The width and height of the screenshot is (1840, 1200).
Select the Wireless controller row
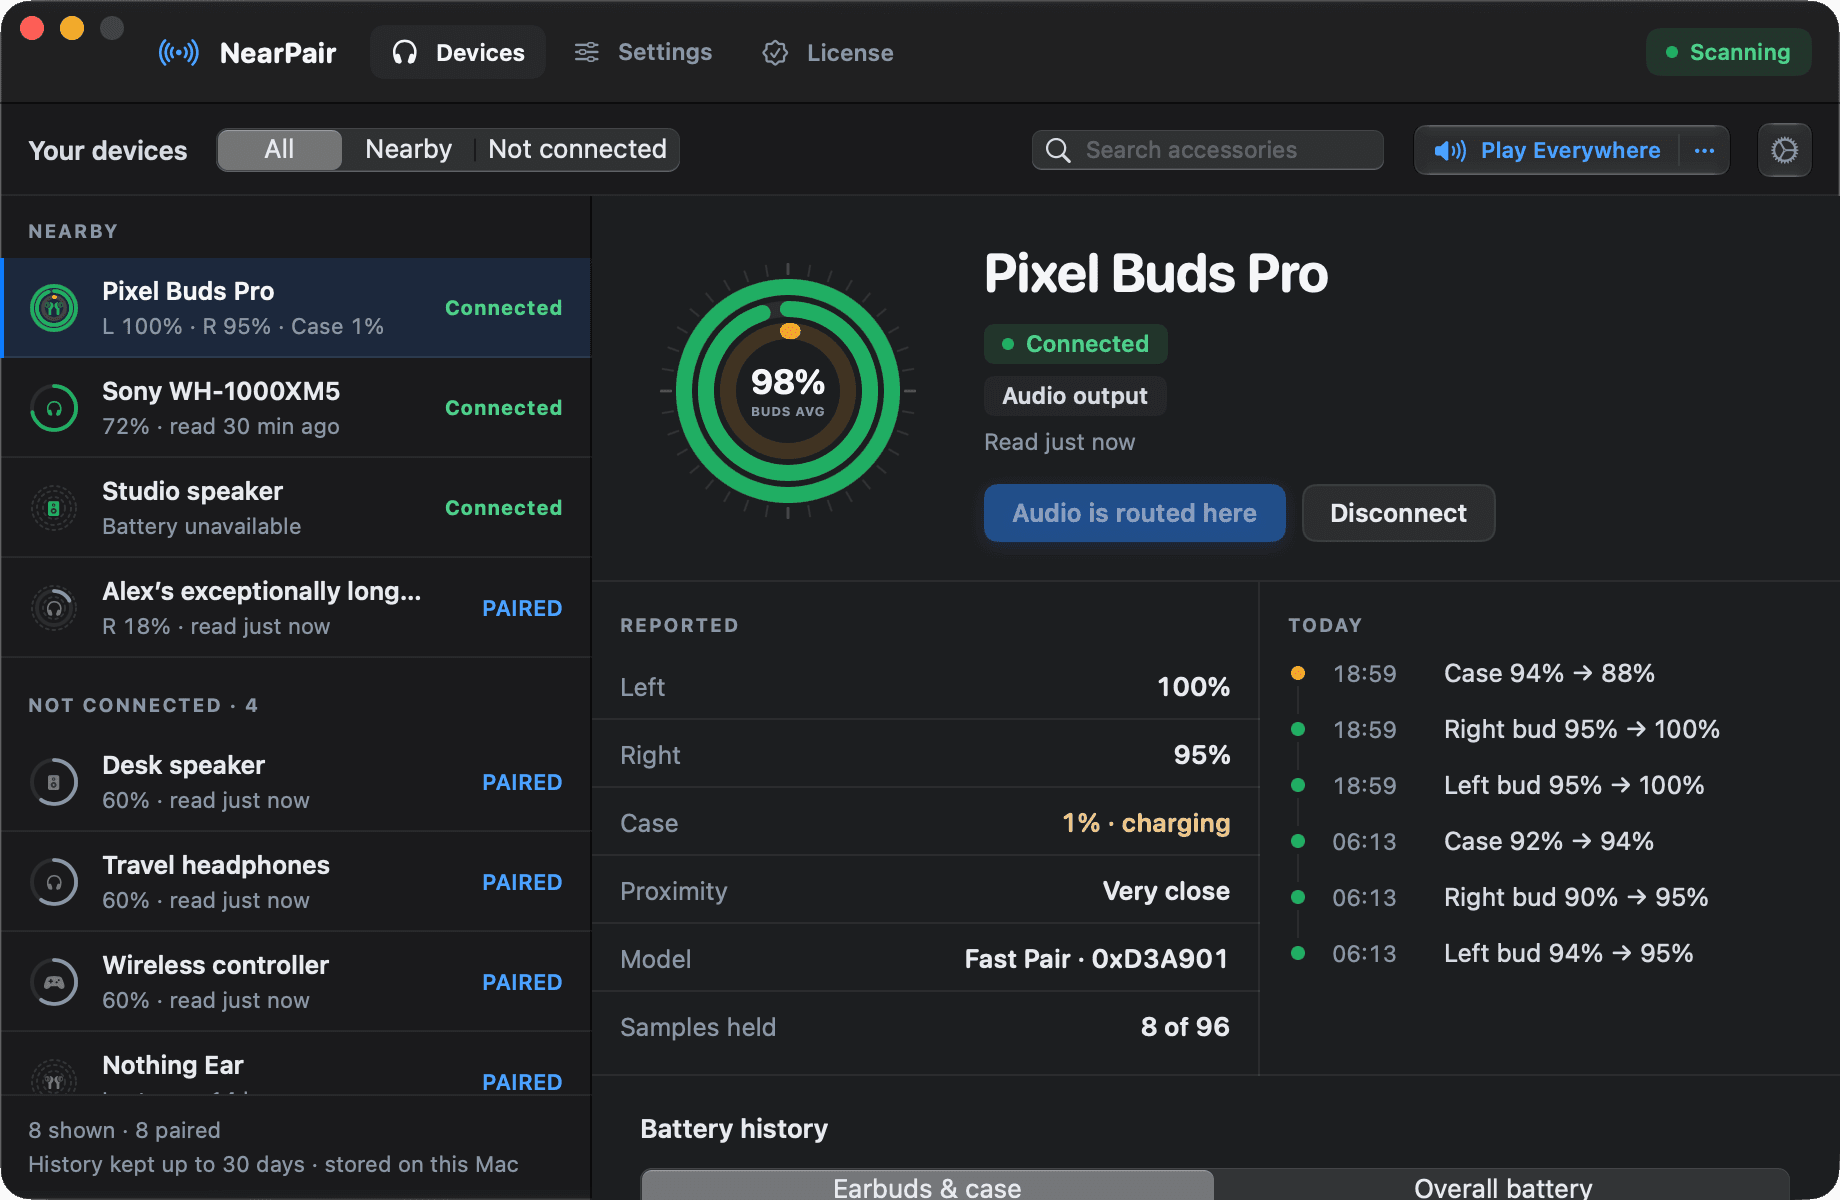(x=296, y=982)
